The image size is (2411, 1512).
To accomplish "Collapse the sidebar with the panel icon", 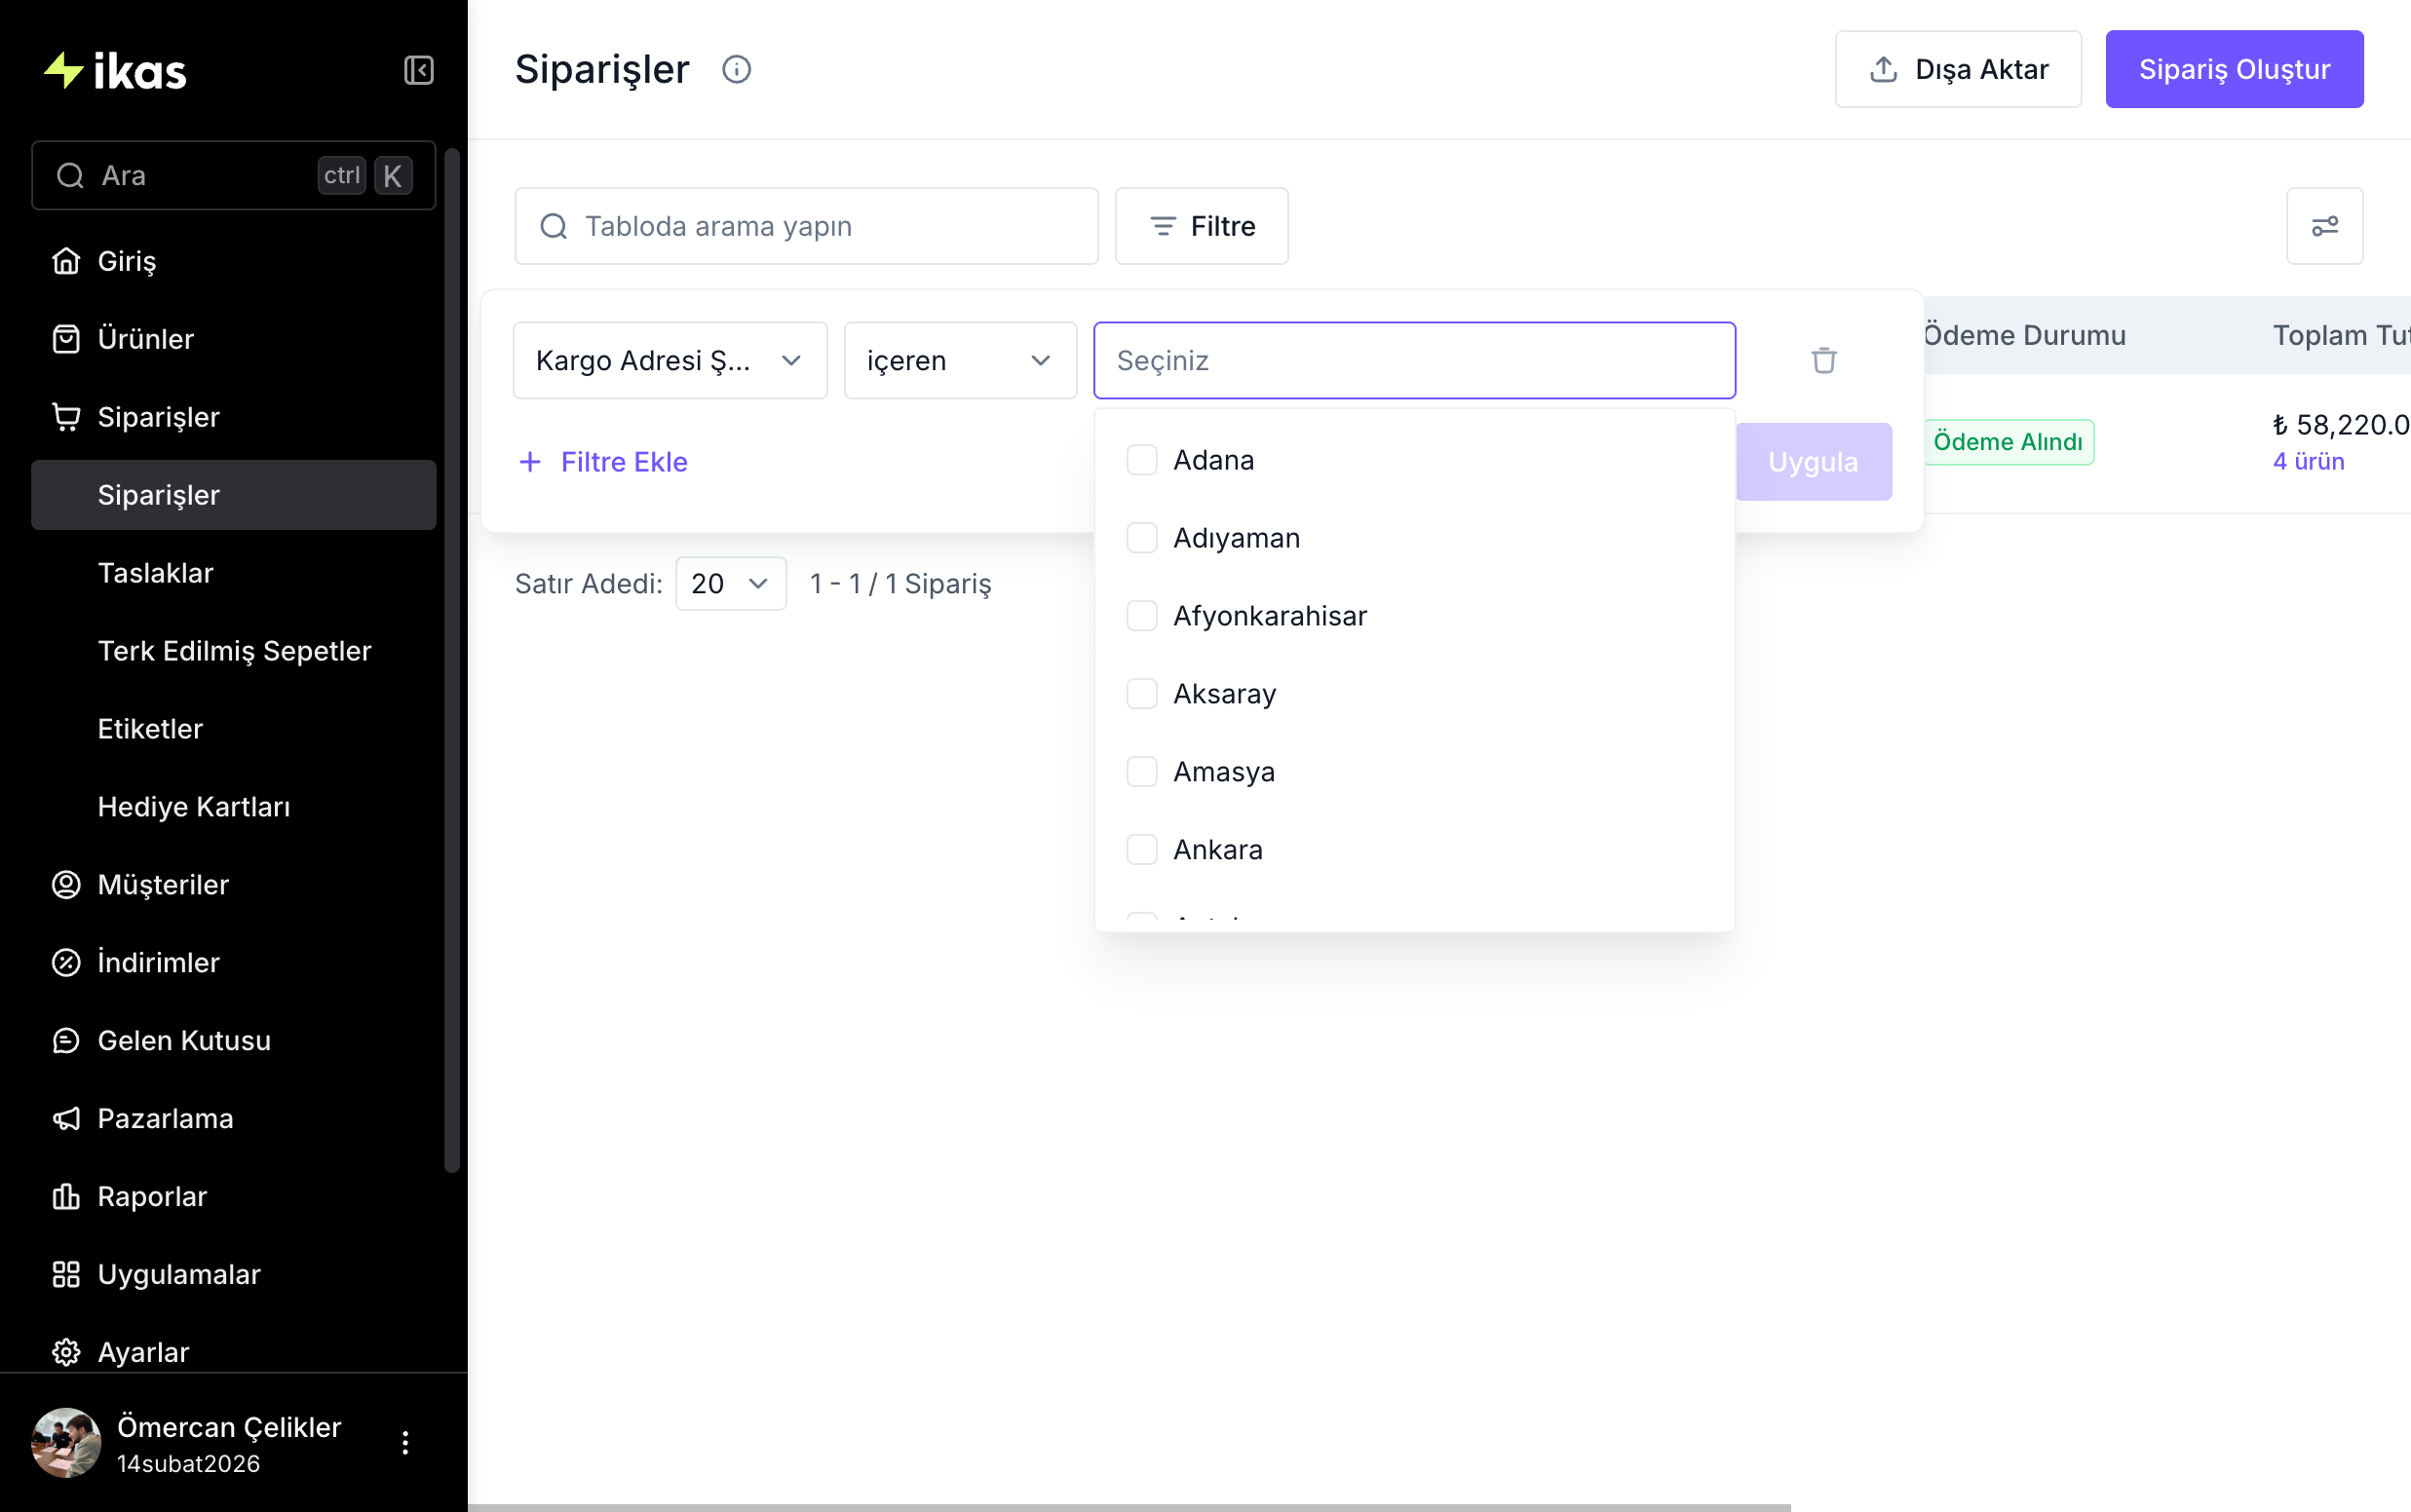I will pos(418,70).
